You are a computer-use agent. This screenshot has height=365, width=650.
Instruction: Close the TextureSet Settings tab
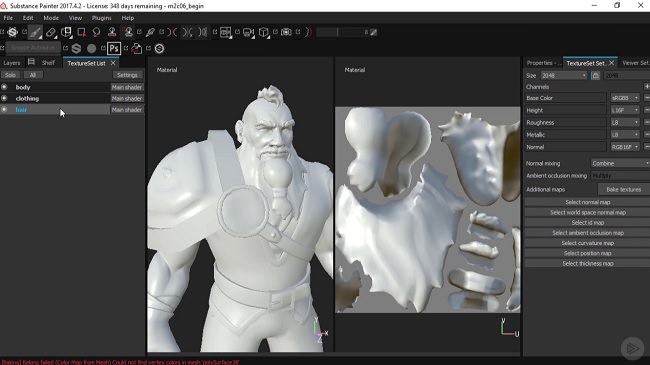[611, 63]
